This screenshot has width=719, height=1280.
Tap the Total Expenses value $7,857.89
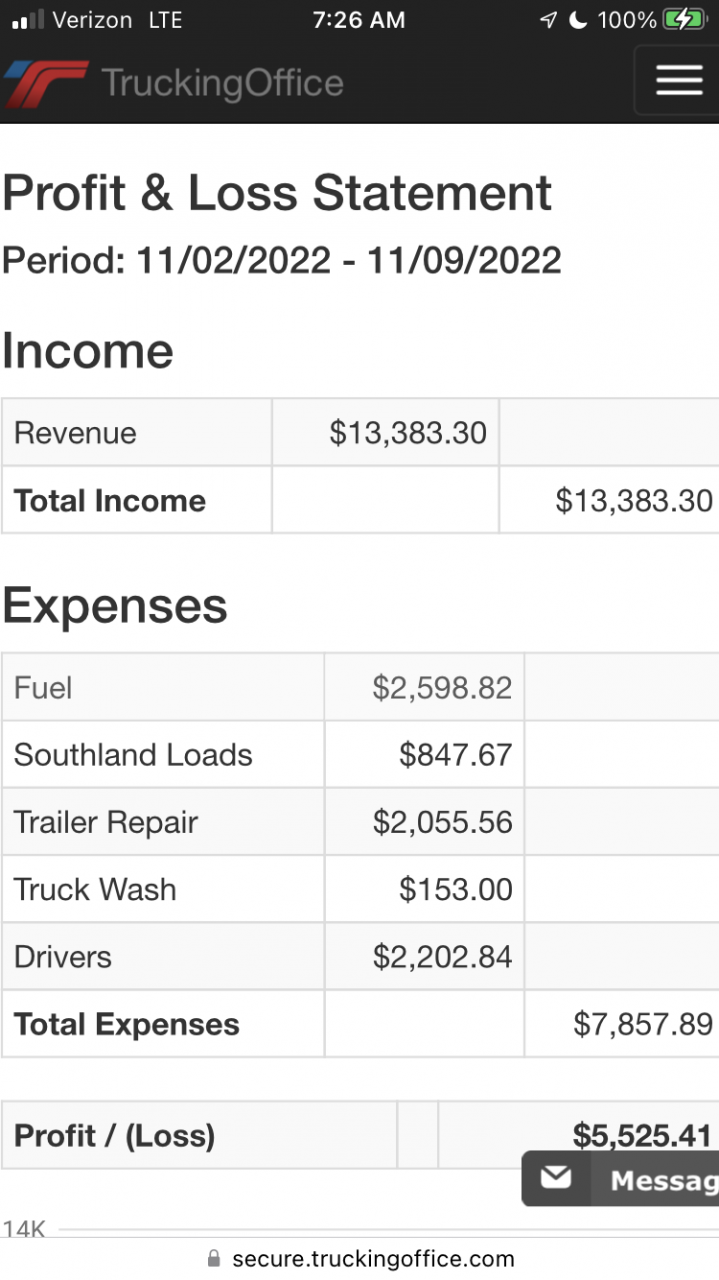pyautogui.click(x=642, y=1023)
